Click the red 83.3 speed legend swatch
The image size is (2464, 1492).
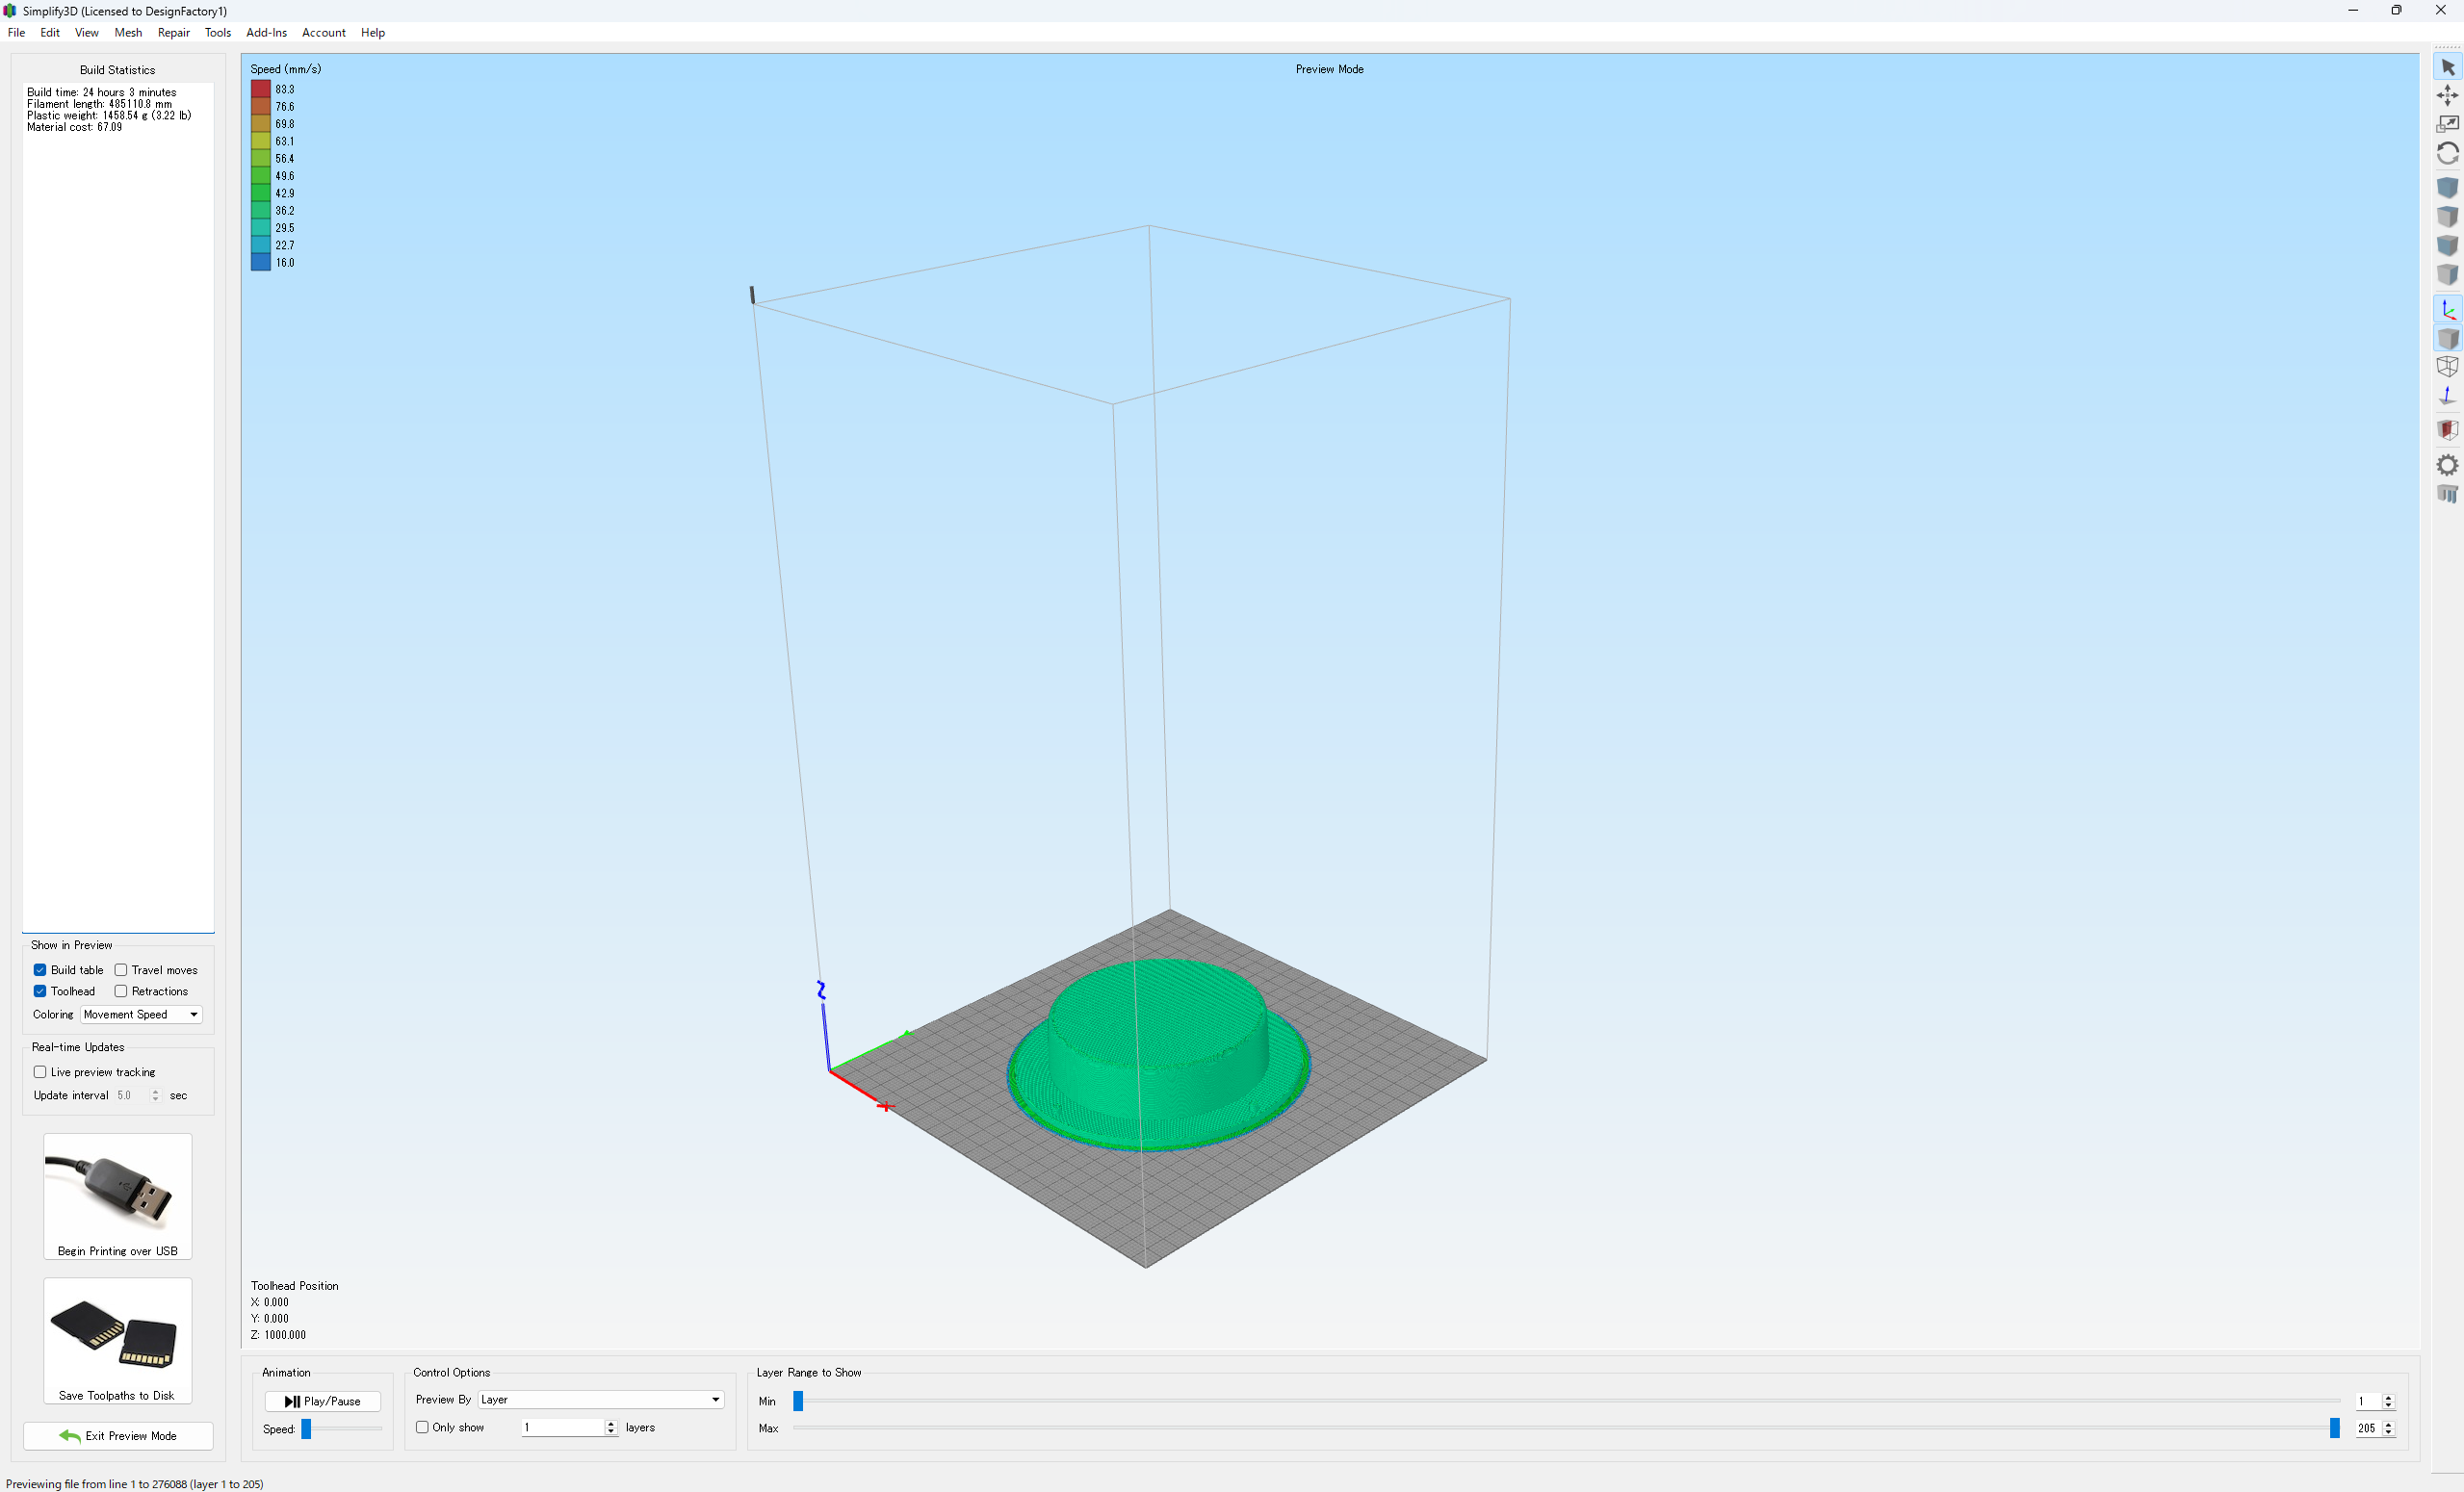(x=261, y=89)
